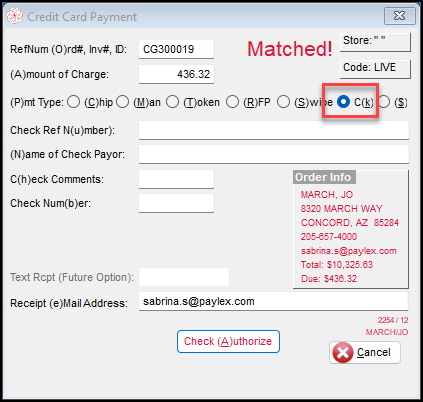This screenshot has height=402, width=423.
Task: Choose the (R)FP payment option
Action: tap(232, 102)
